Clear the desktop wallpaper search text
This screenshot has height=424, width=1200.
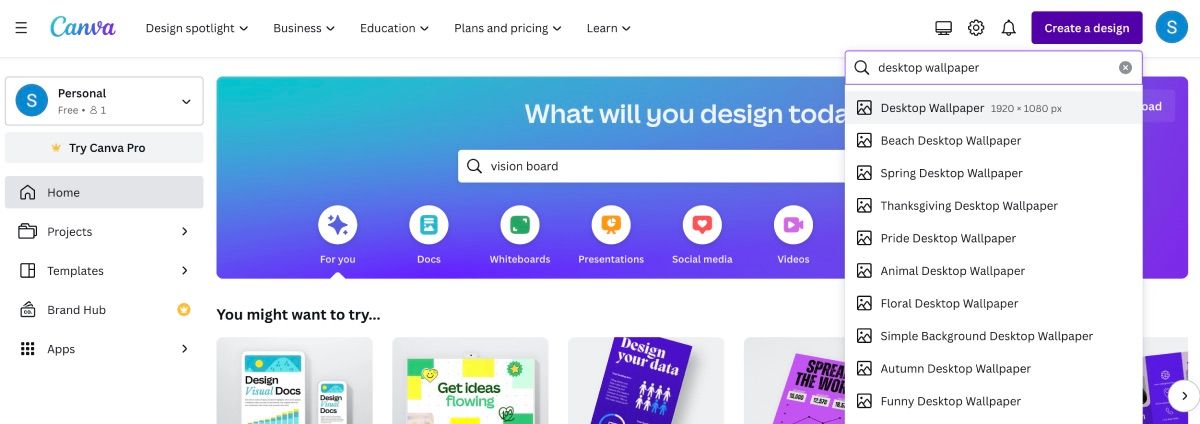pyautogui.click(x=1125, y=68)
